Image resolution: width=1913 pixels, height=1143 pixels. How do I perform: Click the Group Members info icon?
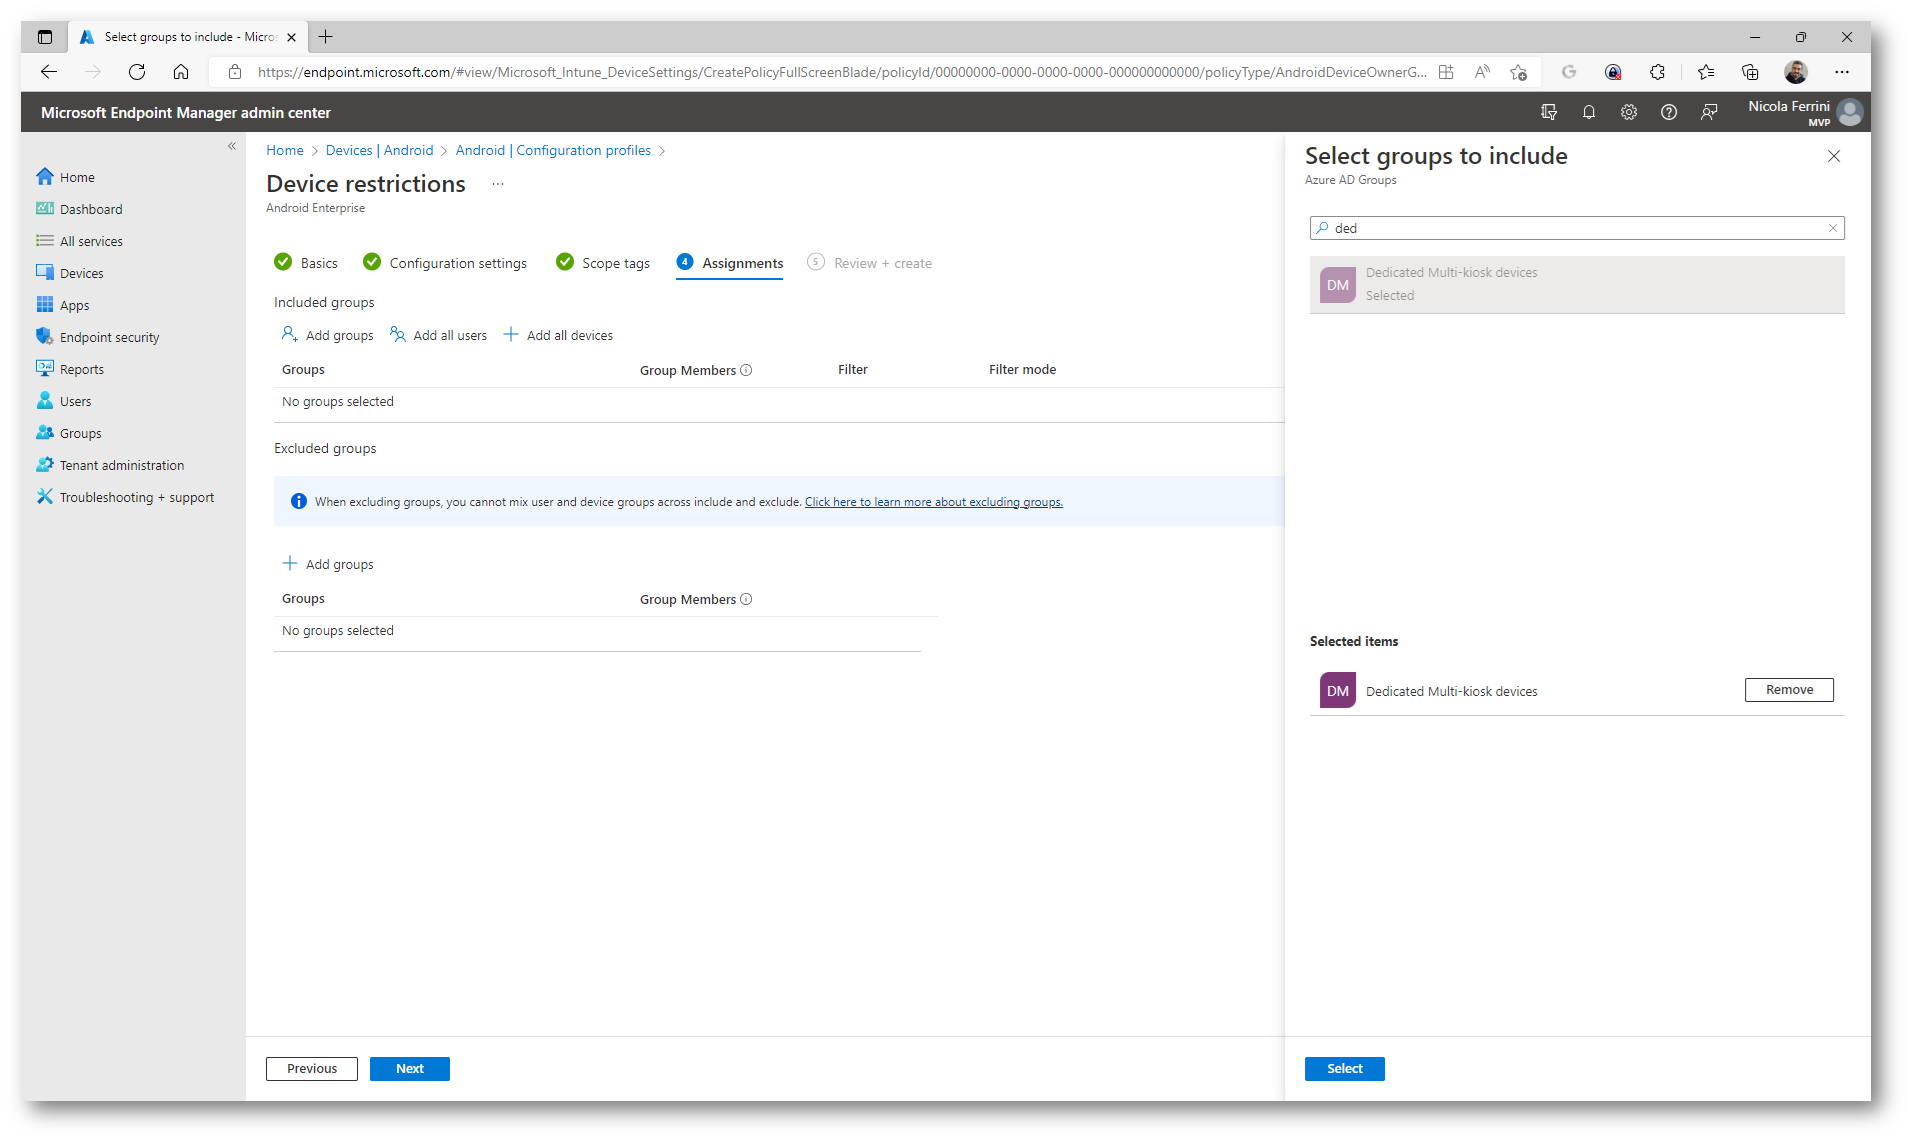[746, 370]
